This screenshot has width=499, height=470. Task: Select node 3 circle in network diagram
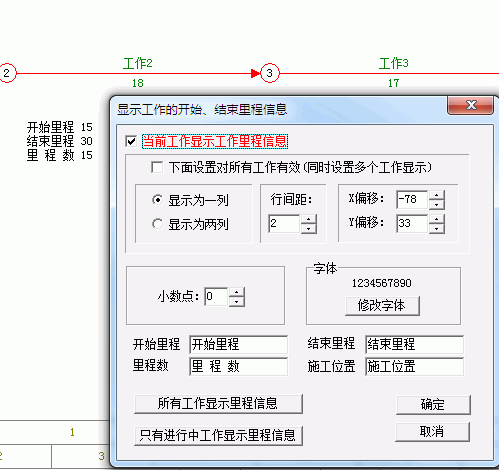[x=269, y=73]
